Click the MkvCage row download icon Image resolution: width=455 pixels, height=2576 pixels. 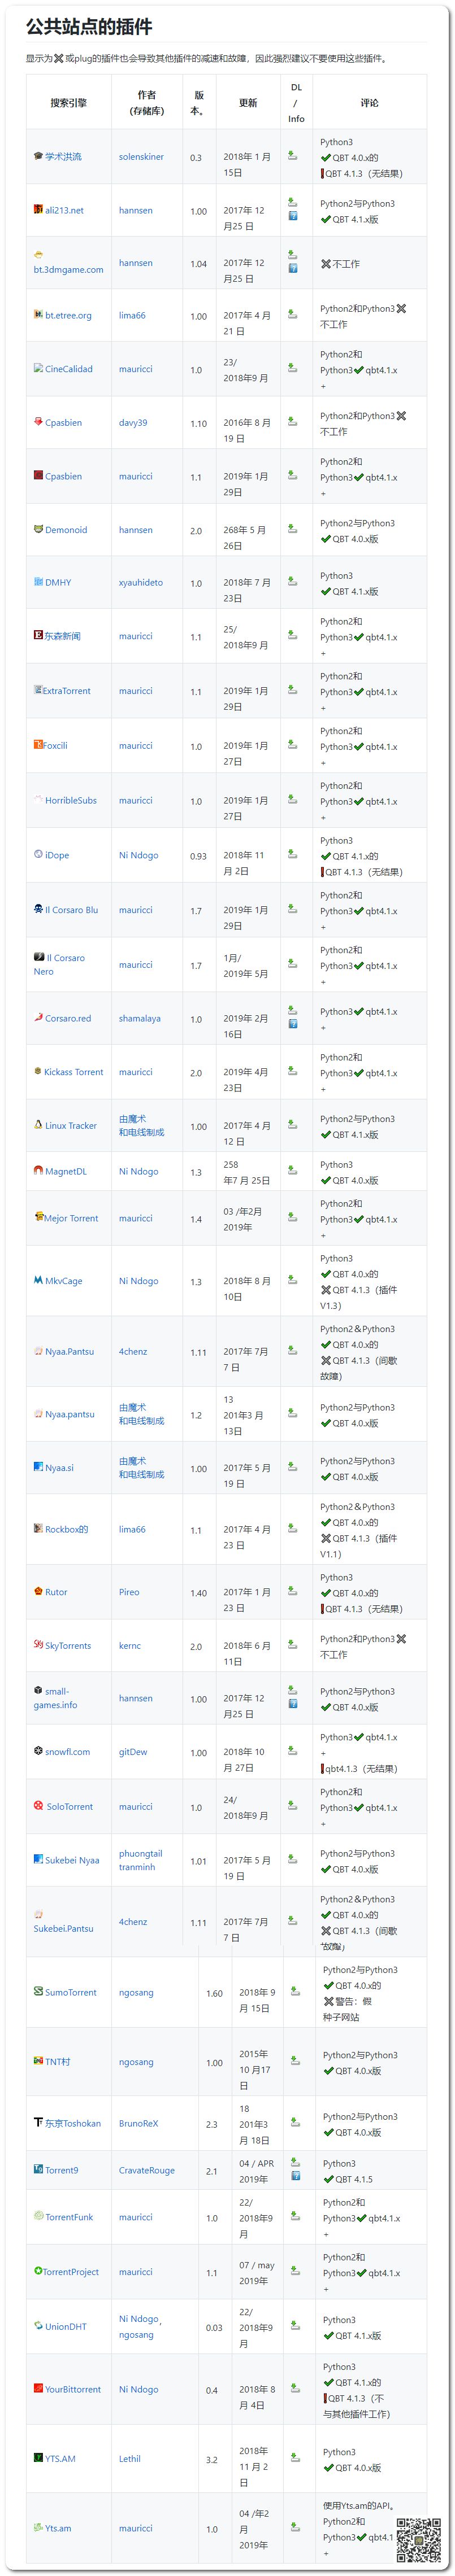click(x=292, y=1280)
